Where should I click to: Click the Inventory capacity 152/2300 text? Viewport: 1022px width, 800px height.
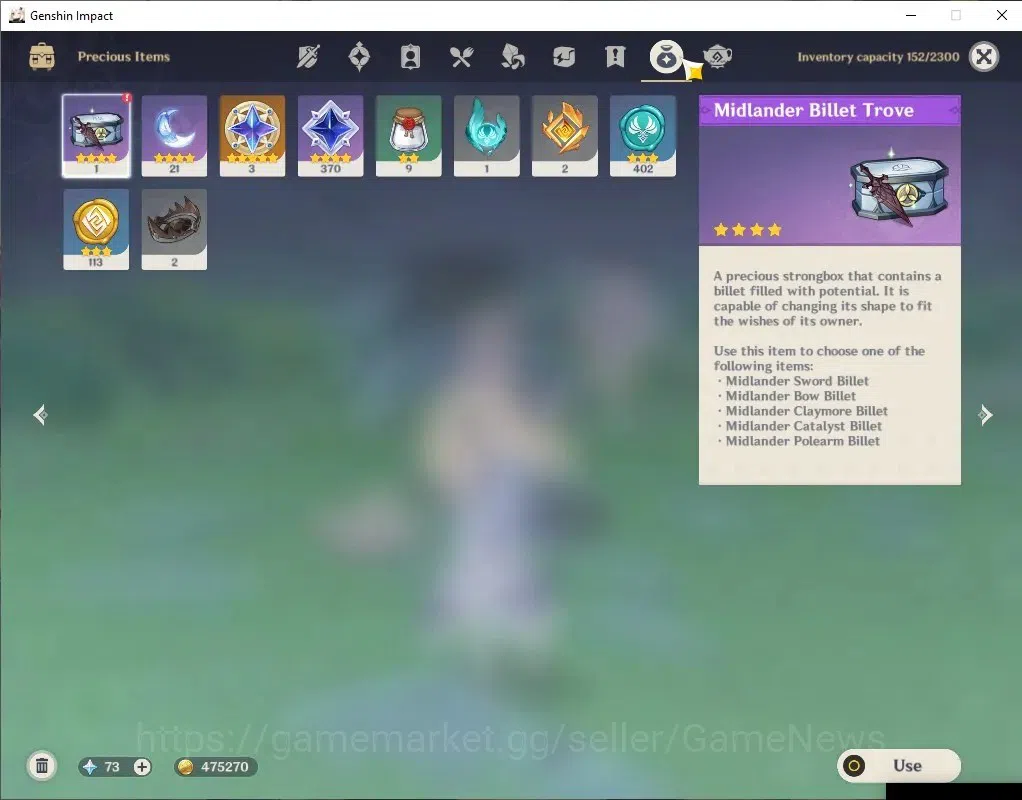[x=878, y=57]
